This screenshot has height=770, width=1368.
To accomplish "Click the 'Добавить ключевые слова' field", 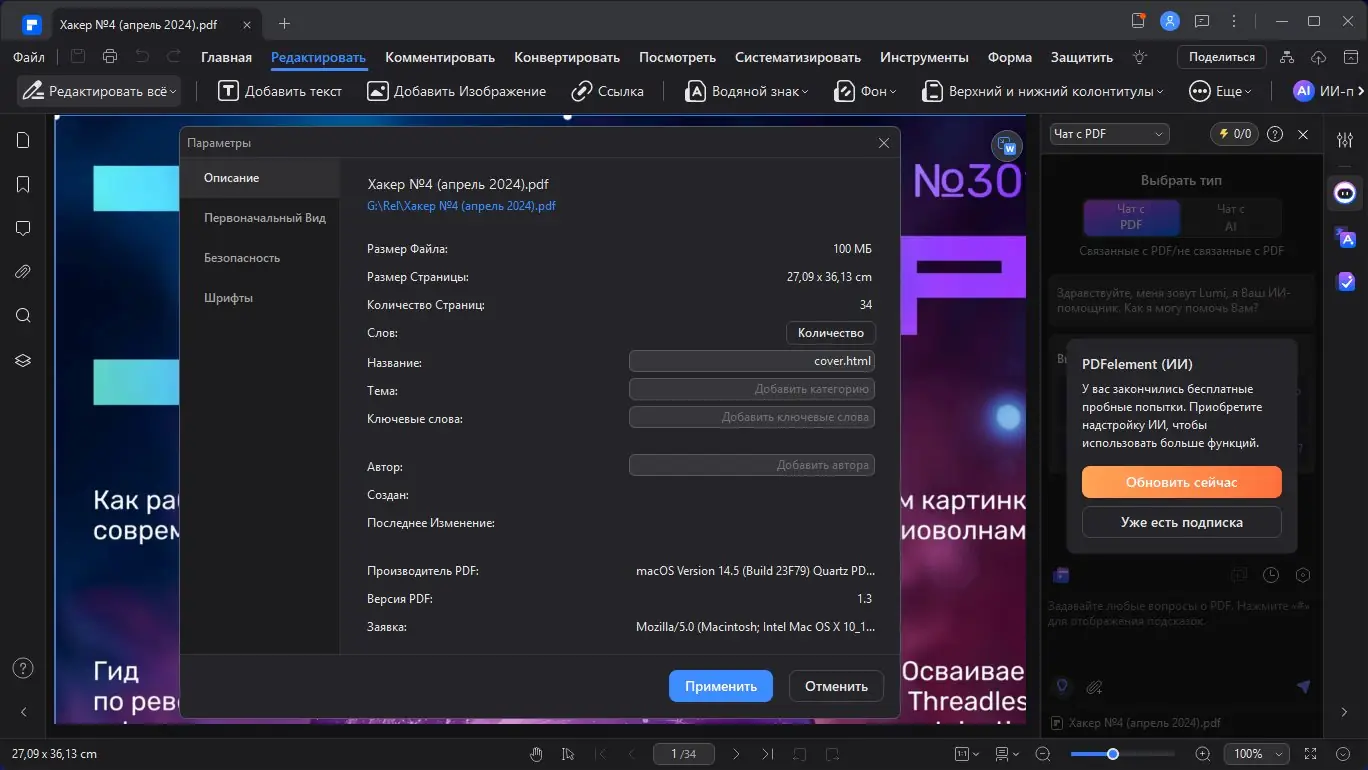I will click(752, 417).
